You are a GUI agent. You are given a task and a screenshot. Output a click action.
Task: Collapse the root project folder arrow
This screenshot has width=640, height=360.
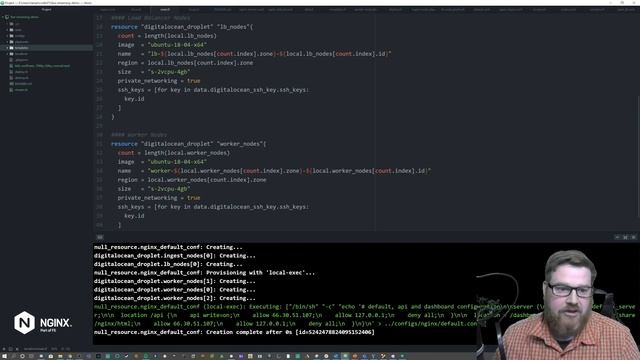tap(3, 17)
